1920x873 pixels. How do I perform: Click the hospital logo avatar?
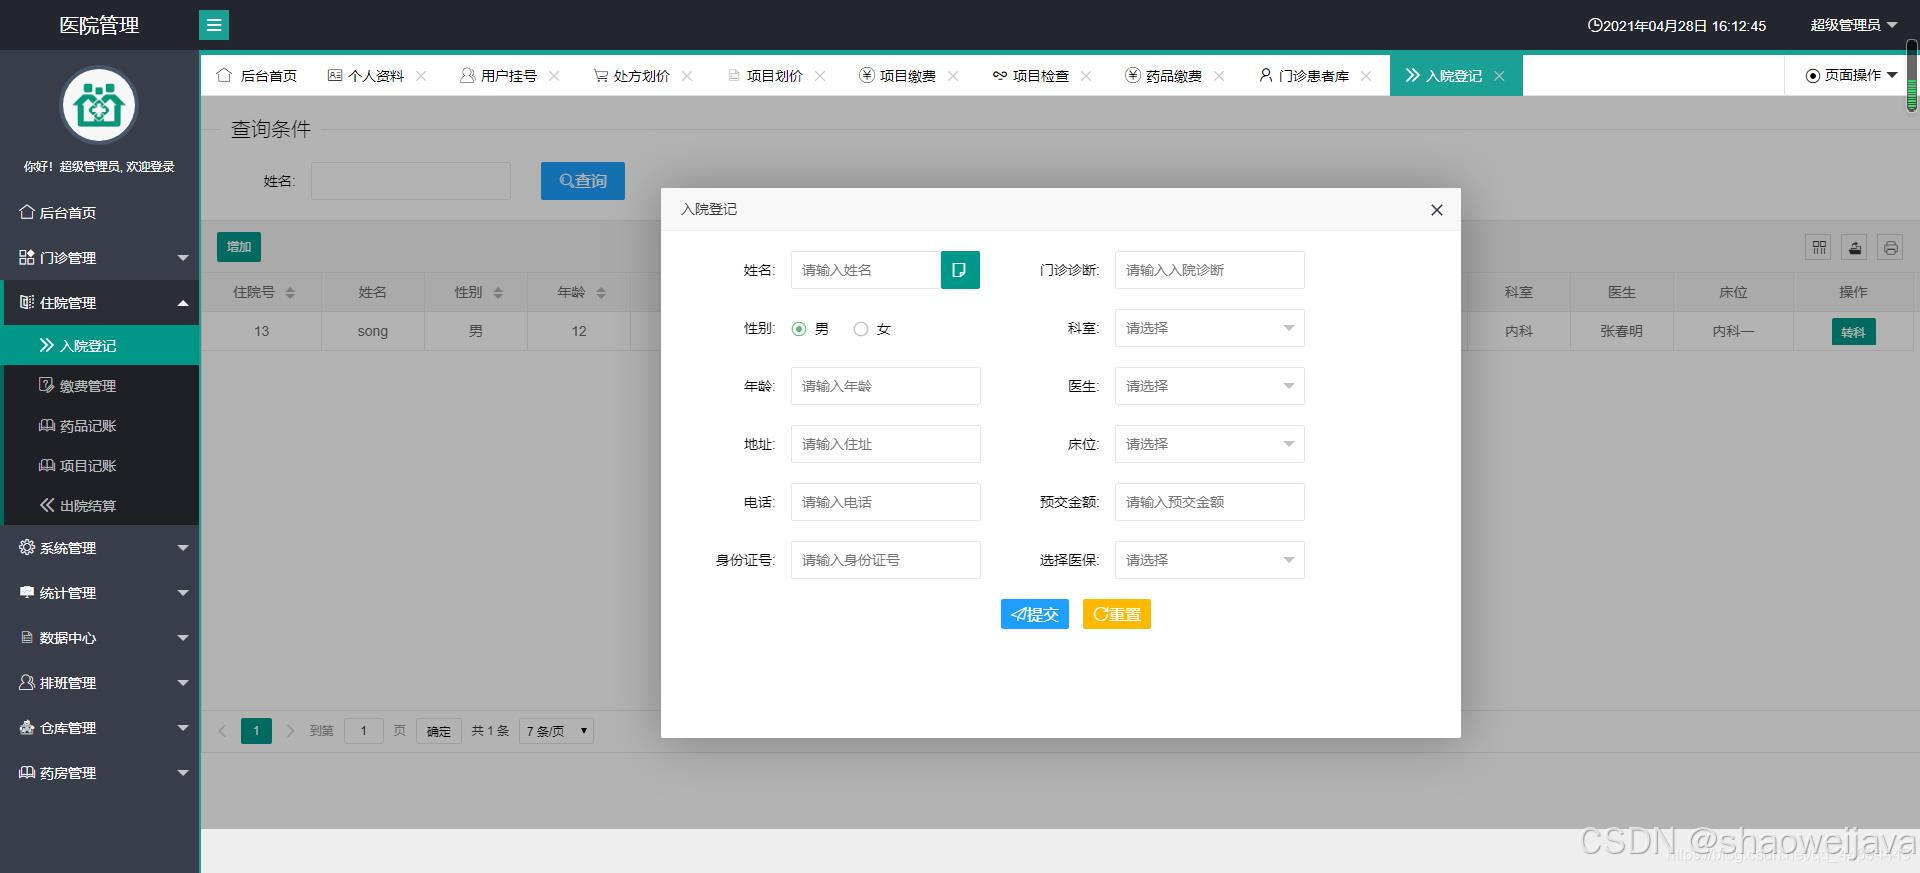coord(99,105)
